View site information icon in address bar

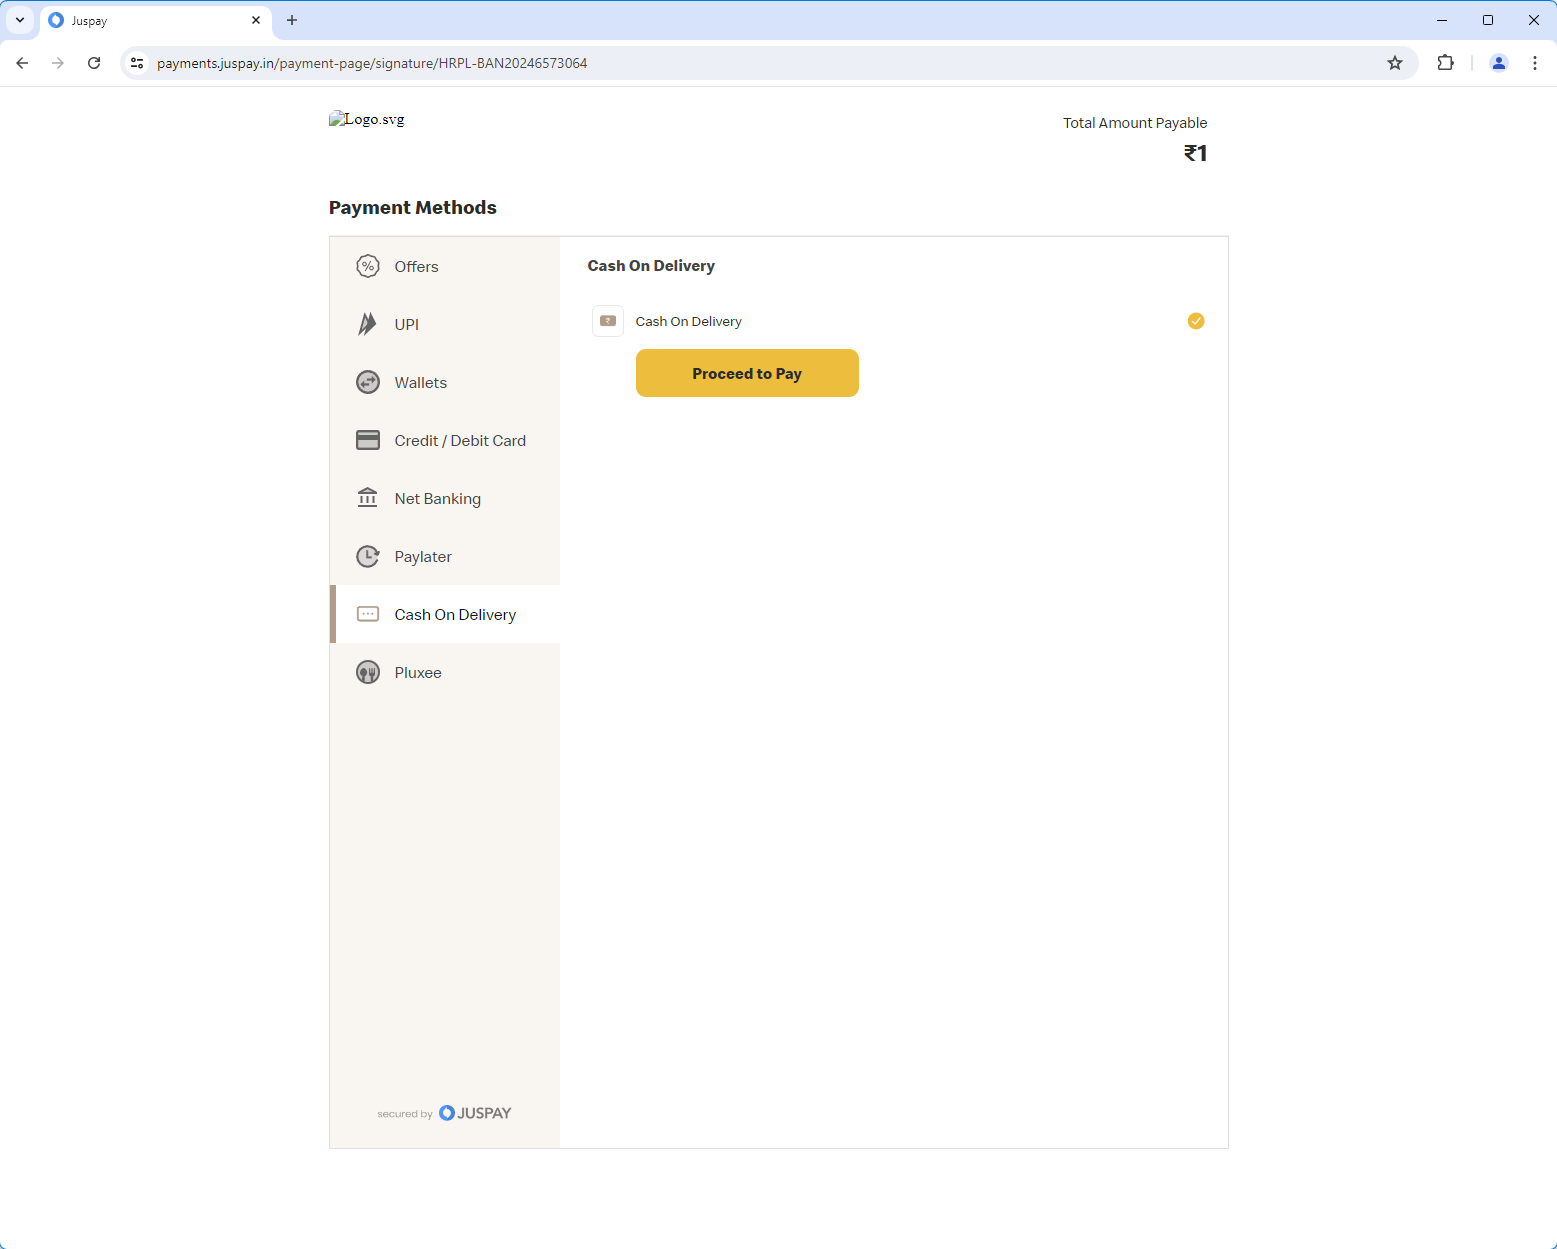click(137, 63)
